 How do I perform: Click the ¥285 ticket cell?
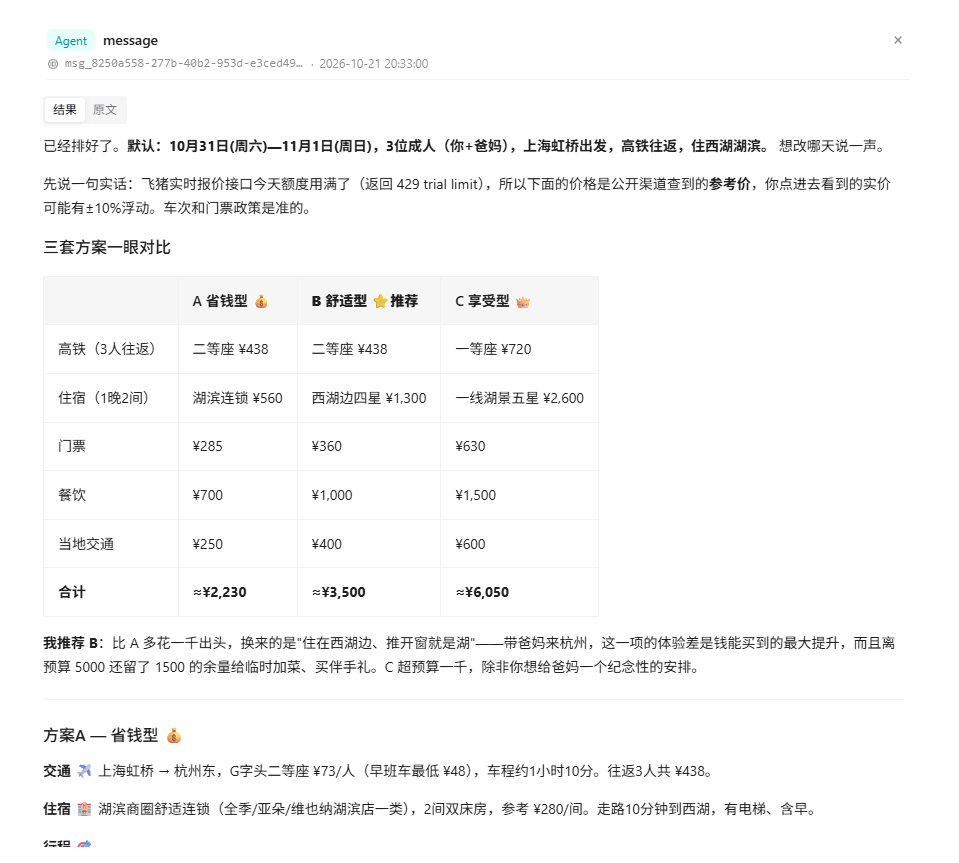coord(238,446)
